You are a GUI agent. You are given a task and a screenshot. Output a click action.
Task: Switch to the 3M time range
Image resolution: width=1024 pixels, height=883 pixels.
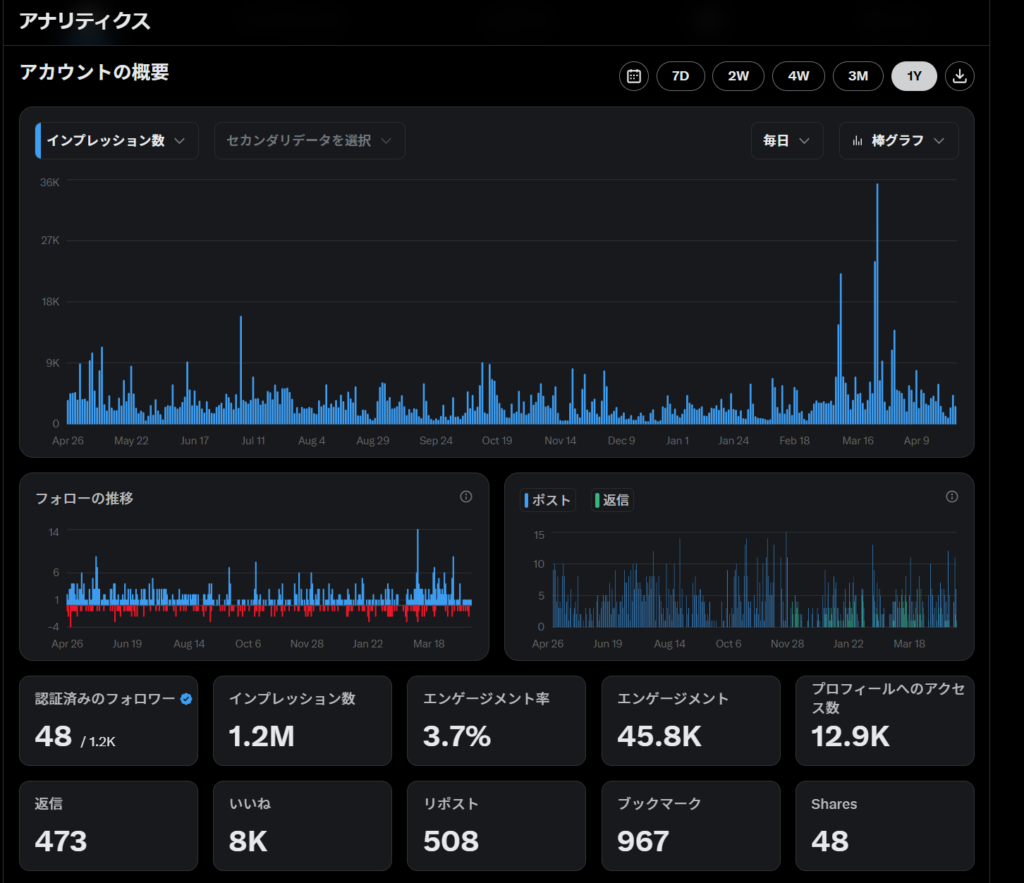pyautogui.click(x=858, y=76)
